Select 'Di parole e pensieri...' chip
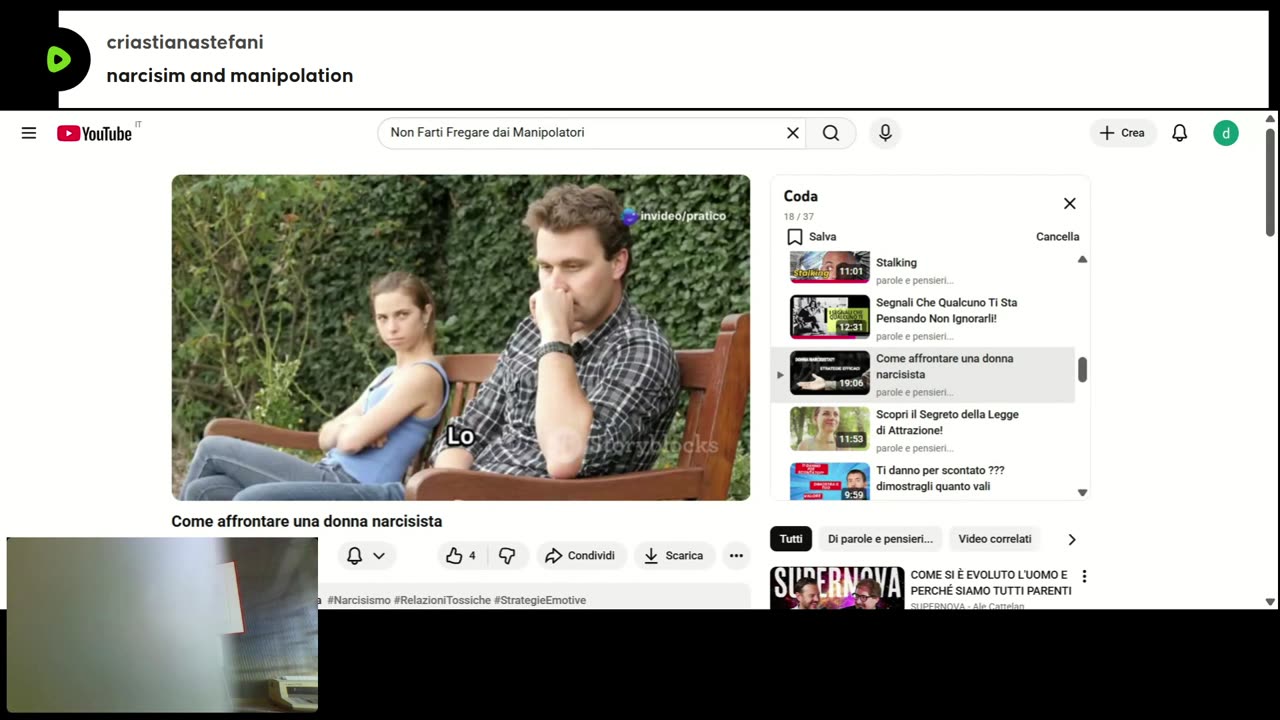Screen dimensions: 1280x720 880,539
